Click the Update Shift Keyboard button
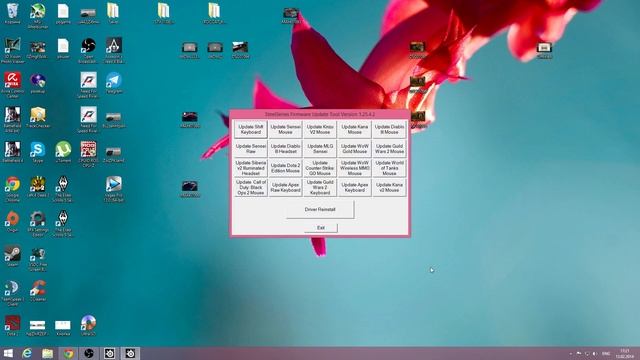Screen dimensions: 640x360 click(x=251, y=129)
